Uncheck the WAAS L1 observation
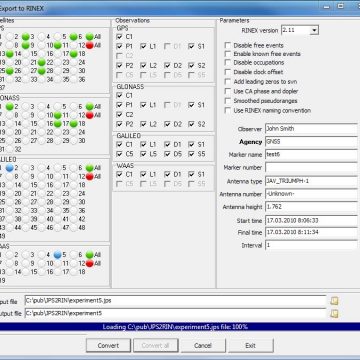Viewport: 360px width, 360px height. tap(143, 174)
